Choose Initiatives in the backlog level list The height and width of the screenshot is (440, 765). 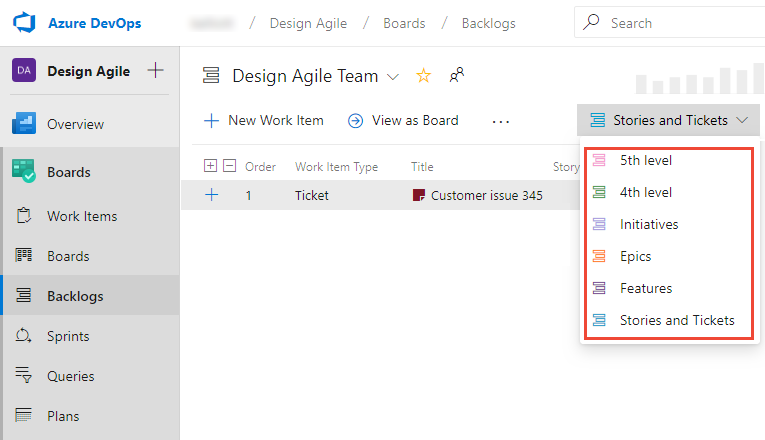(x=648, y=224)
